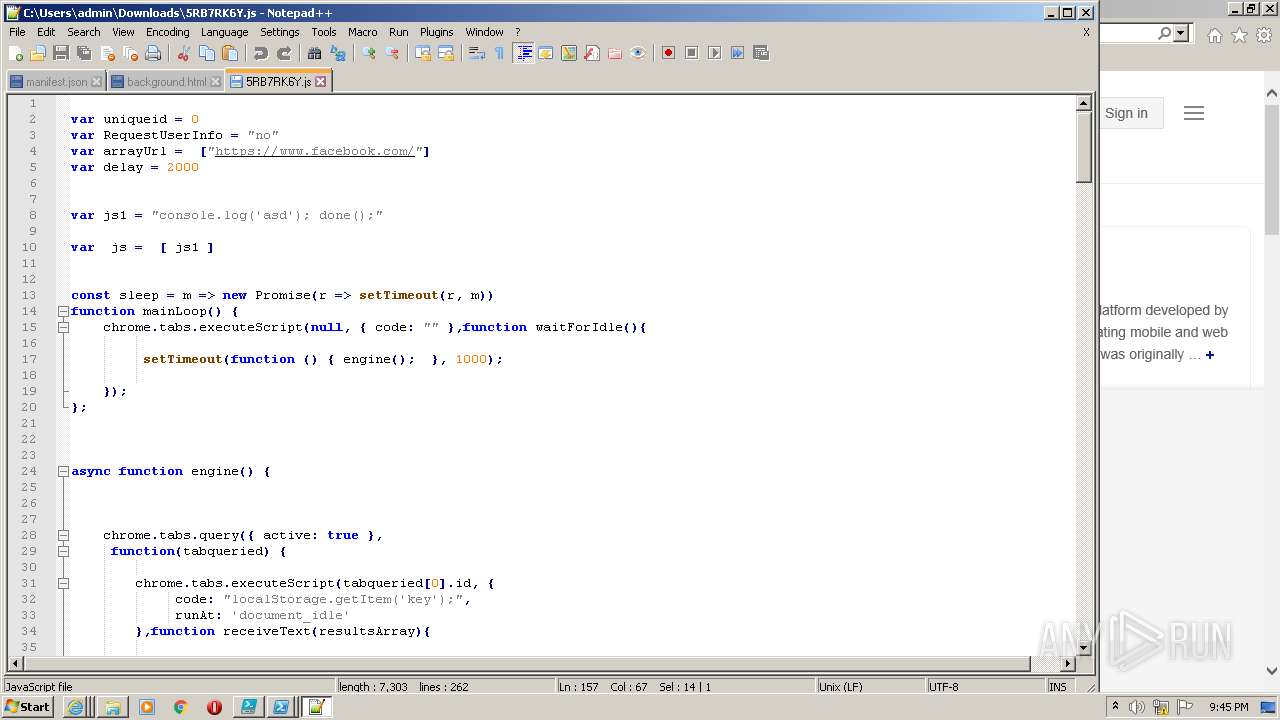Zoom in using the toolbar icon
The image size is (1280, 720).
[369, 53]
